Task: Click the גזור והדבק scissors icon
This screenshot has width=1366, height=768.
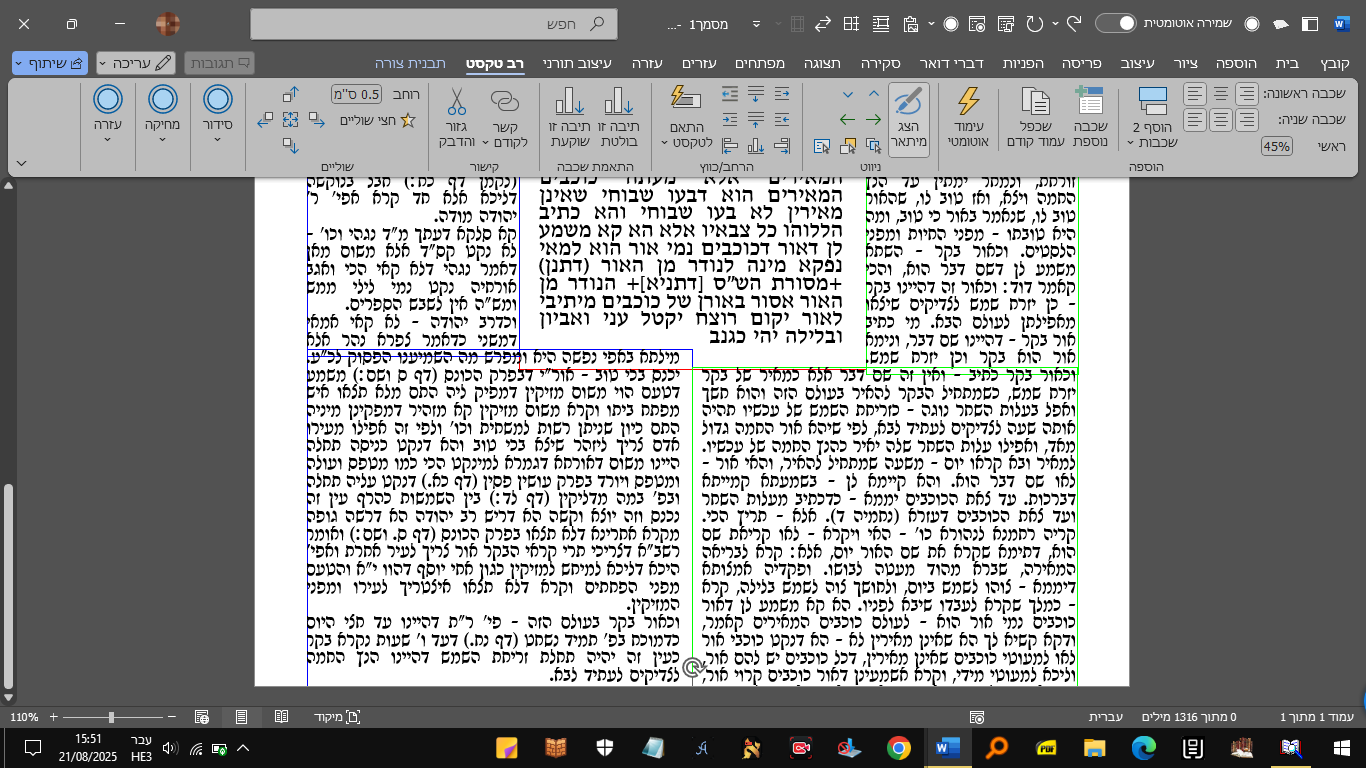Action: click(x=455, y=101)
